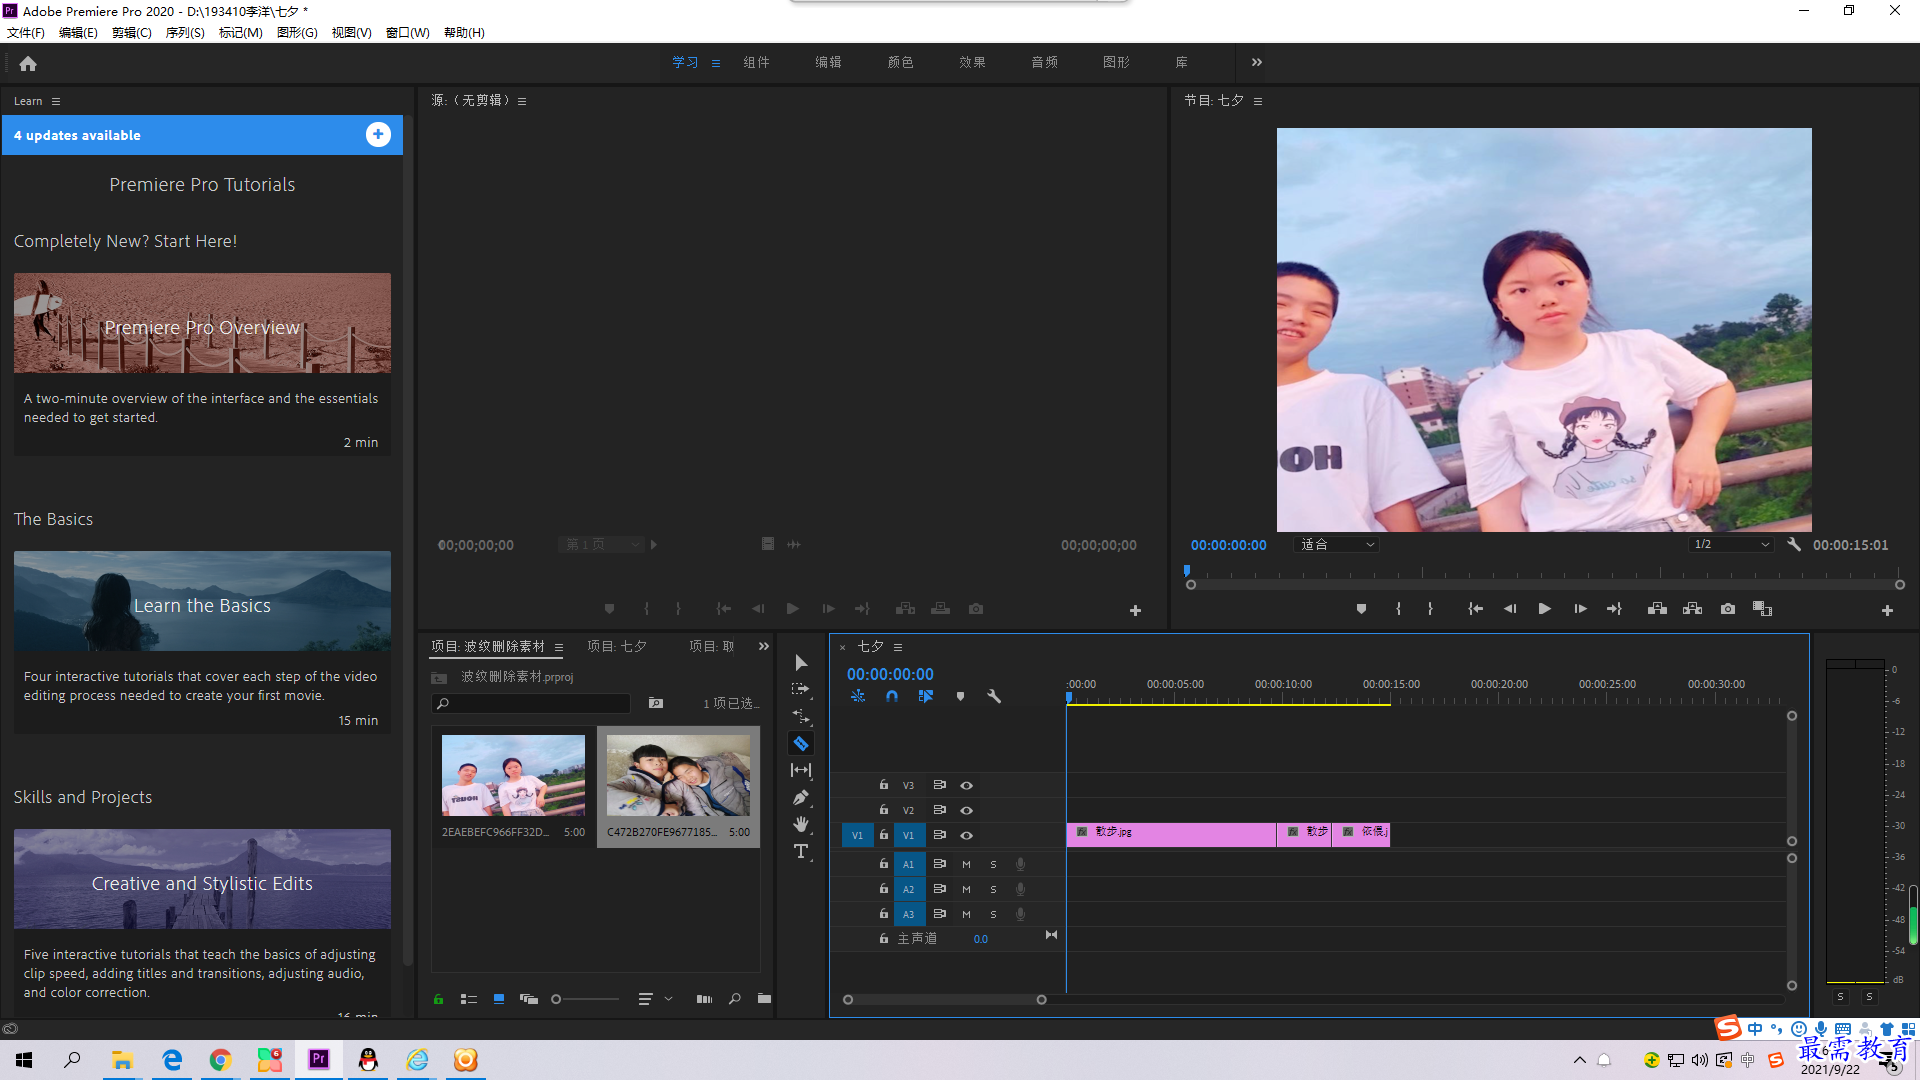Click project search input field
The width and height of the screenshot is (1920, 1080).
click(x=531, y=704)
